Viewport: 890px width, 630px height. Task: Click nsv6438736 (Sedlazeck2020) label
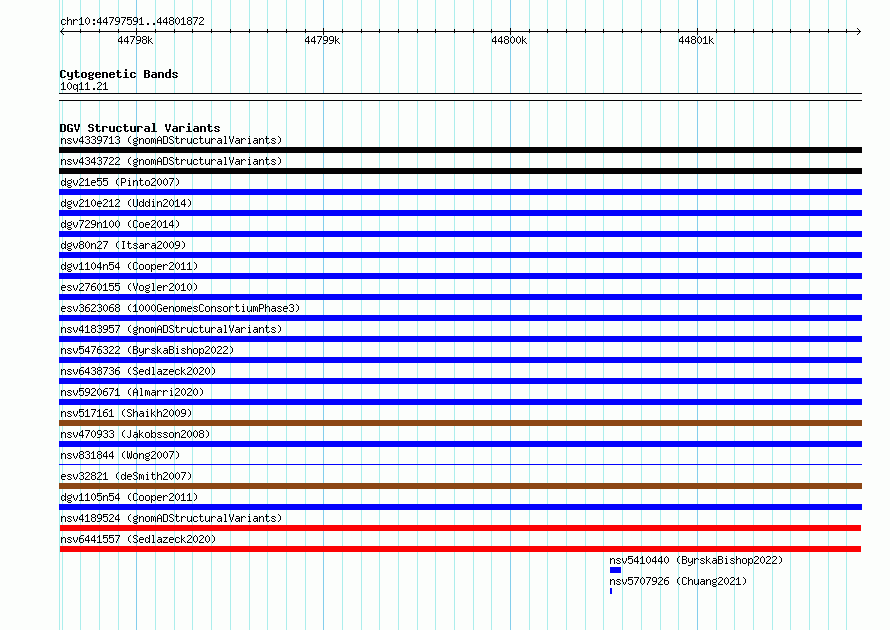click(x=138, y=371)
